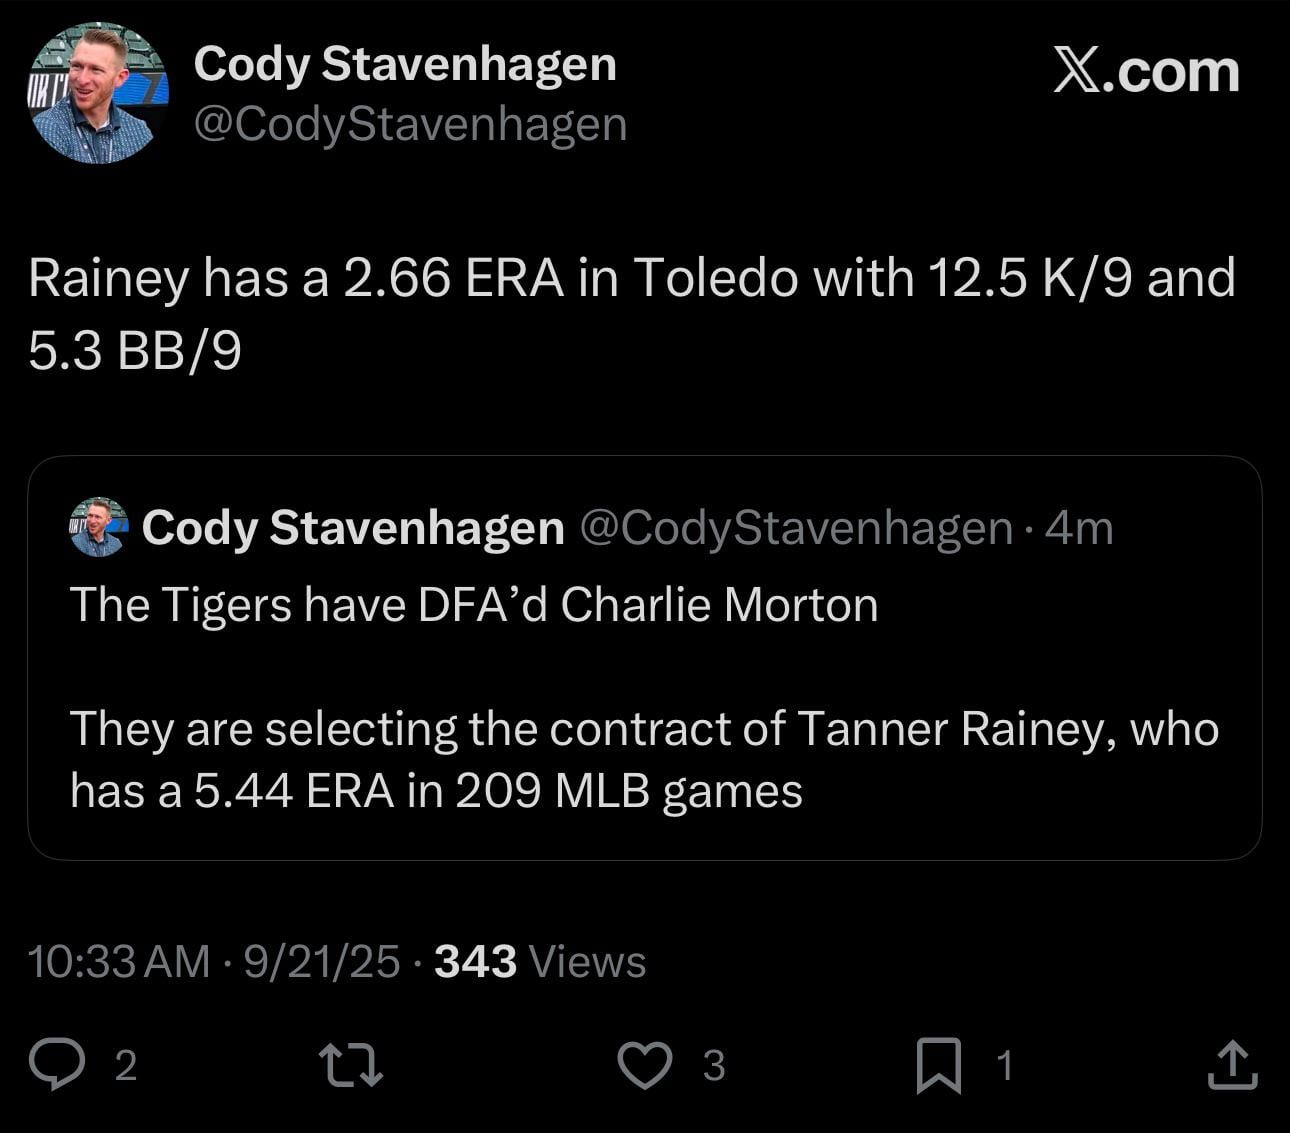Viewport: 1290px width, 1133px height.
Task: Click the small avatar in the quoted tweet
Action: coord(98,527)
